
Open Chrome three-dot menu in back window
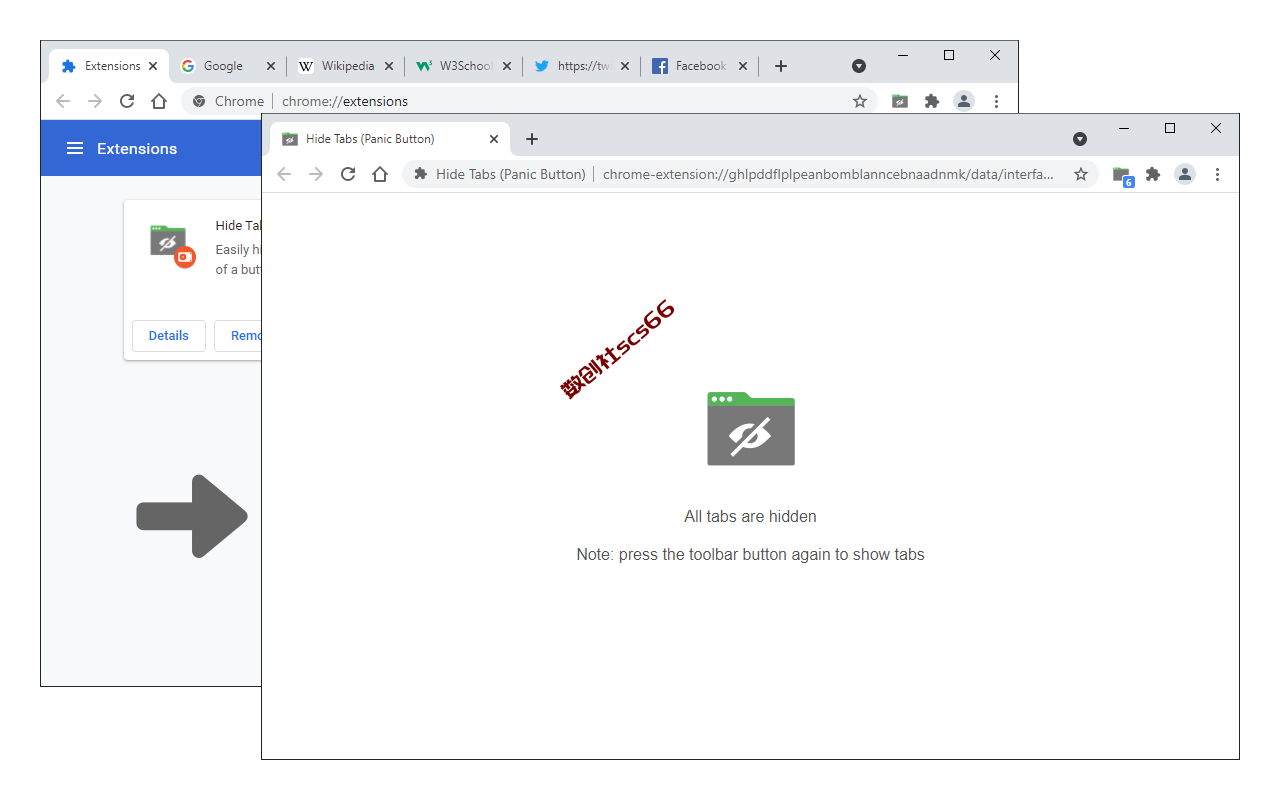[996, 101]
